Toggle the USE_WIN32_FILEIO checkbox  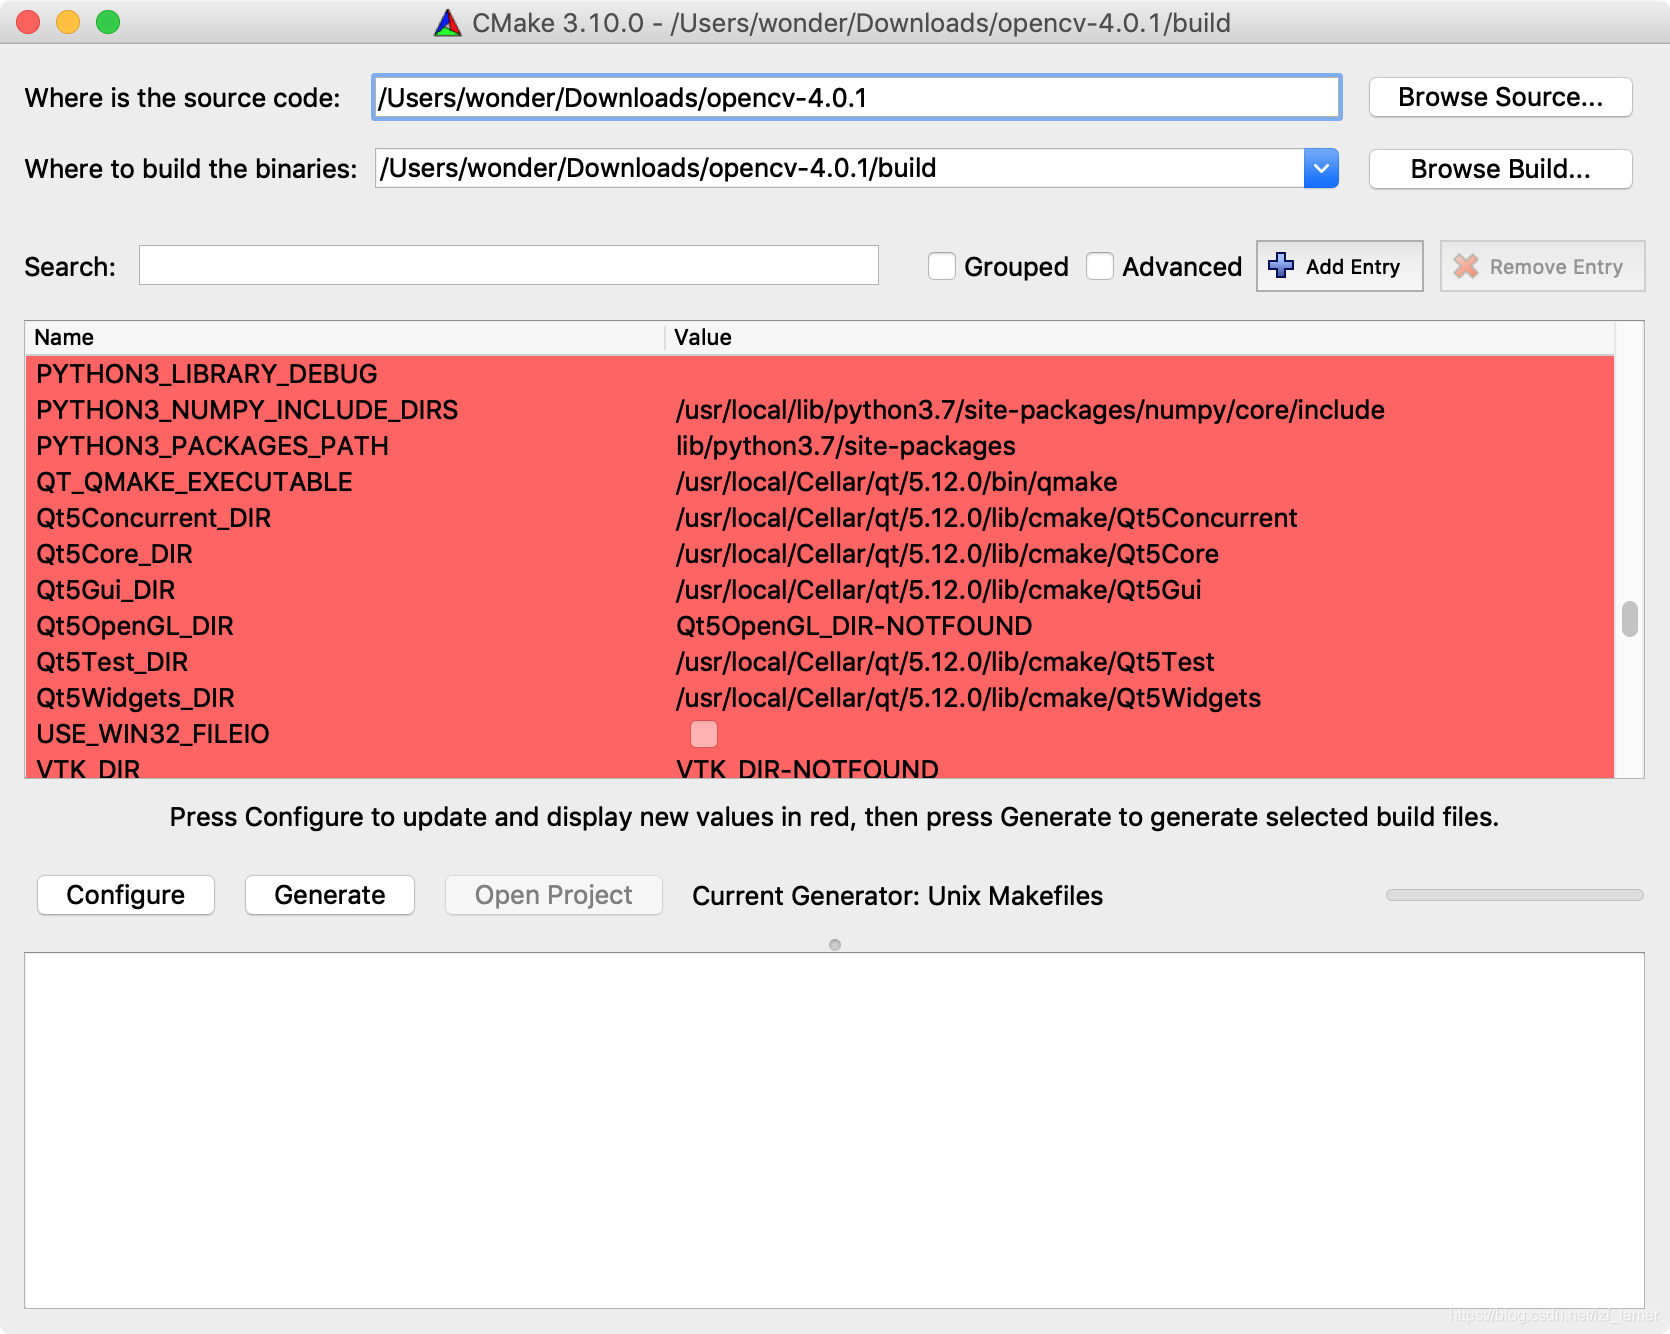(x=704, y=734)
